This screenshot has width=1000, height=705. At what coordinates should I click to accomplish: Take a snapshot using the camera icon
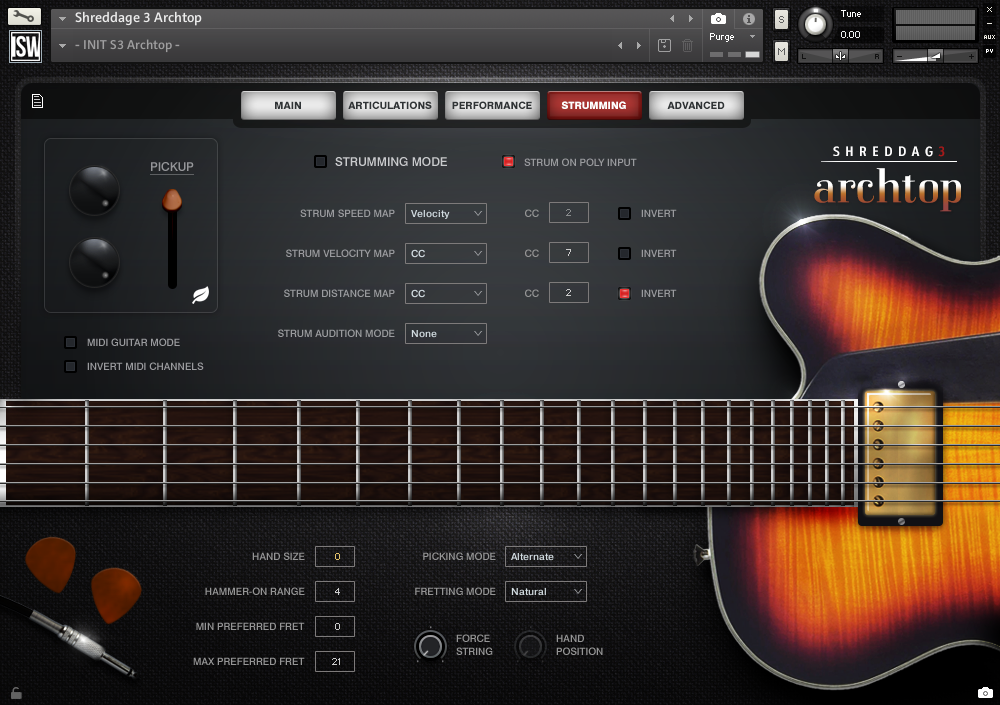(717, 18)
